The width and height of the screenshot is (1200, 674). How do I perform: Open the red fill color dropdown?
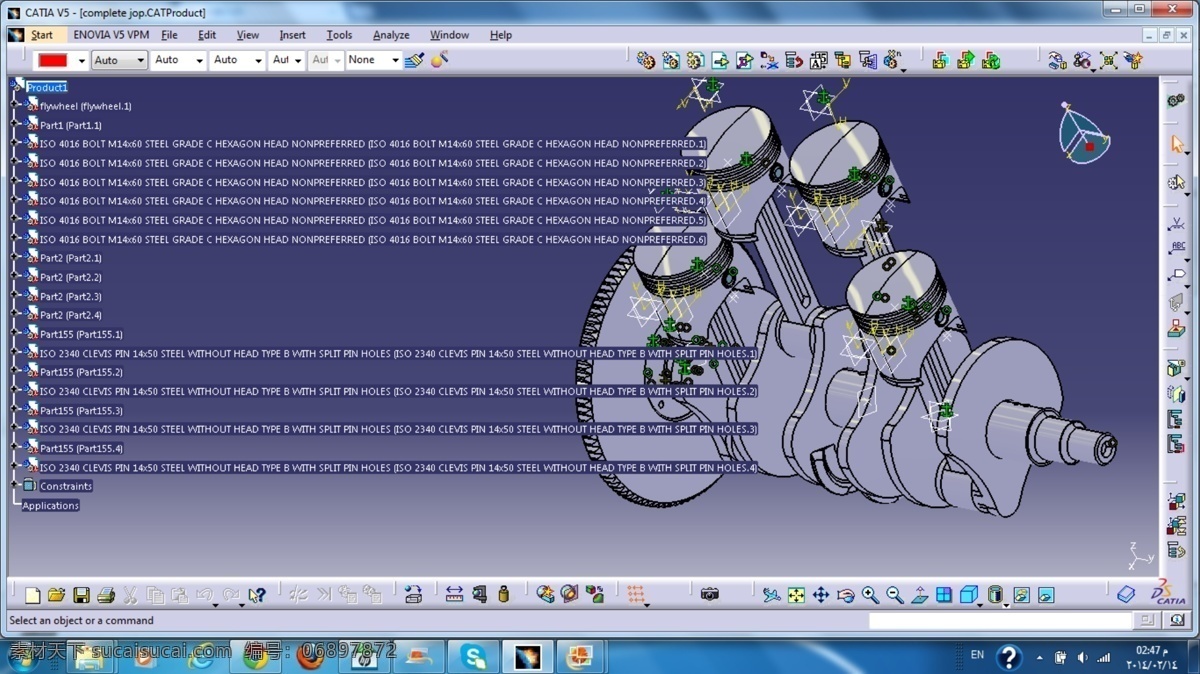click(x=81, y=61)
